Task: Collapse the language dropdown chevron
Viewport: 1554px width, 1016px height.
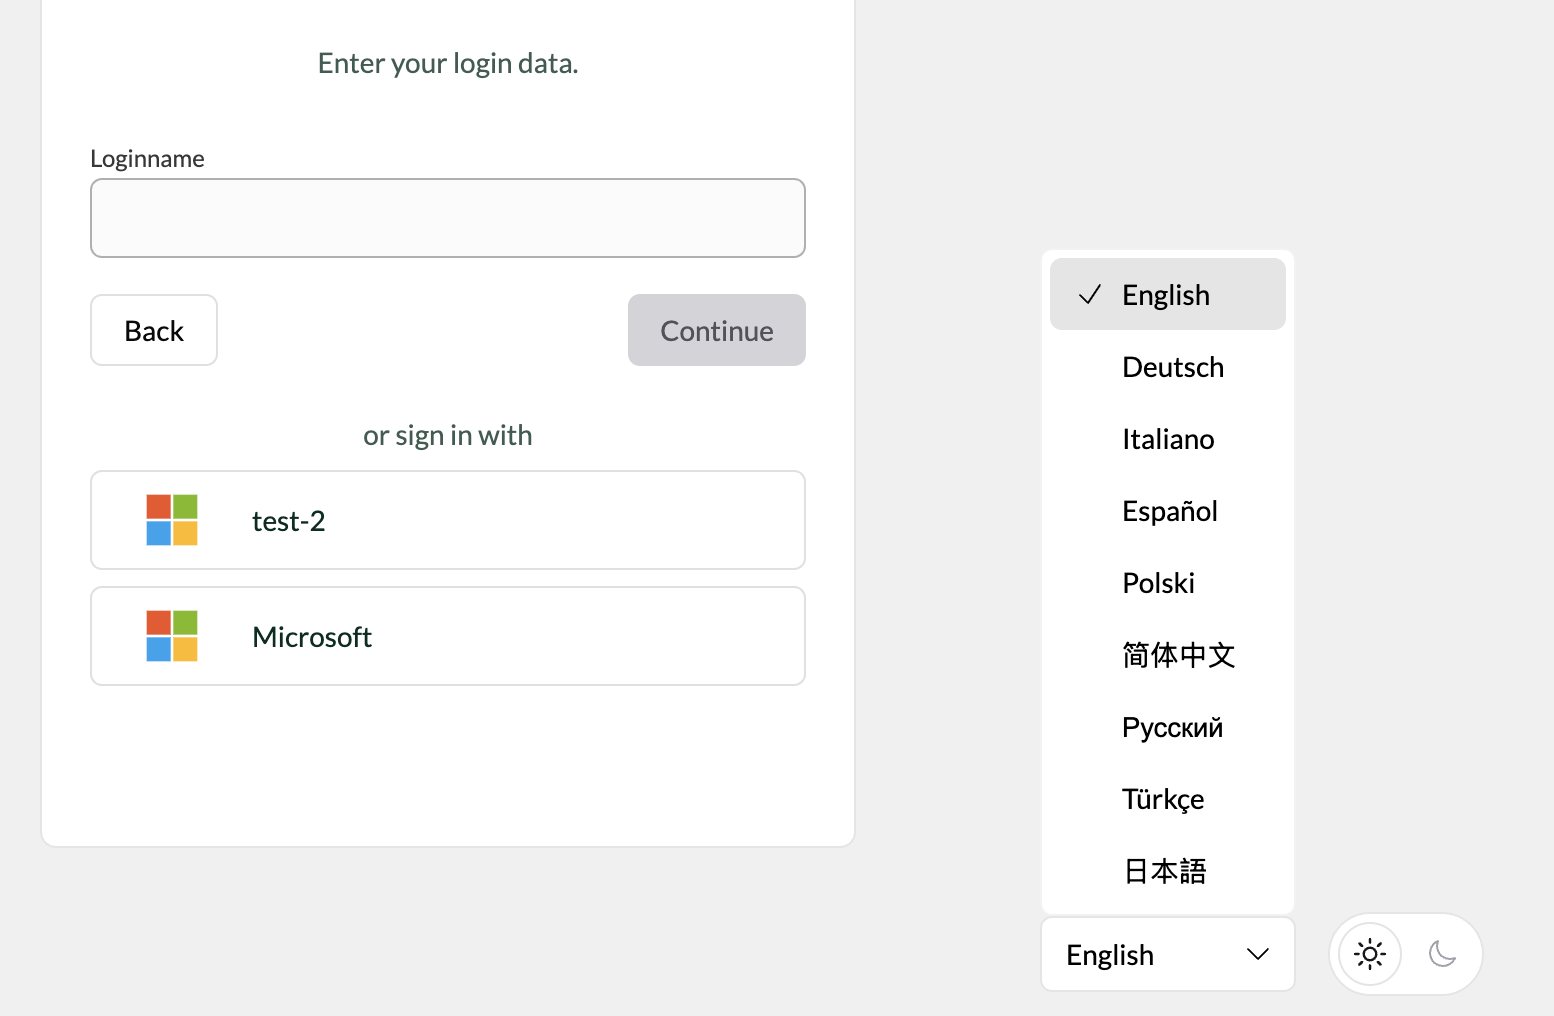Action: [x=1258, y=954]
